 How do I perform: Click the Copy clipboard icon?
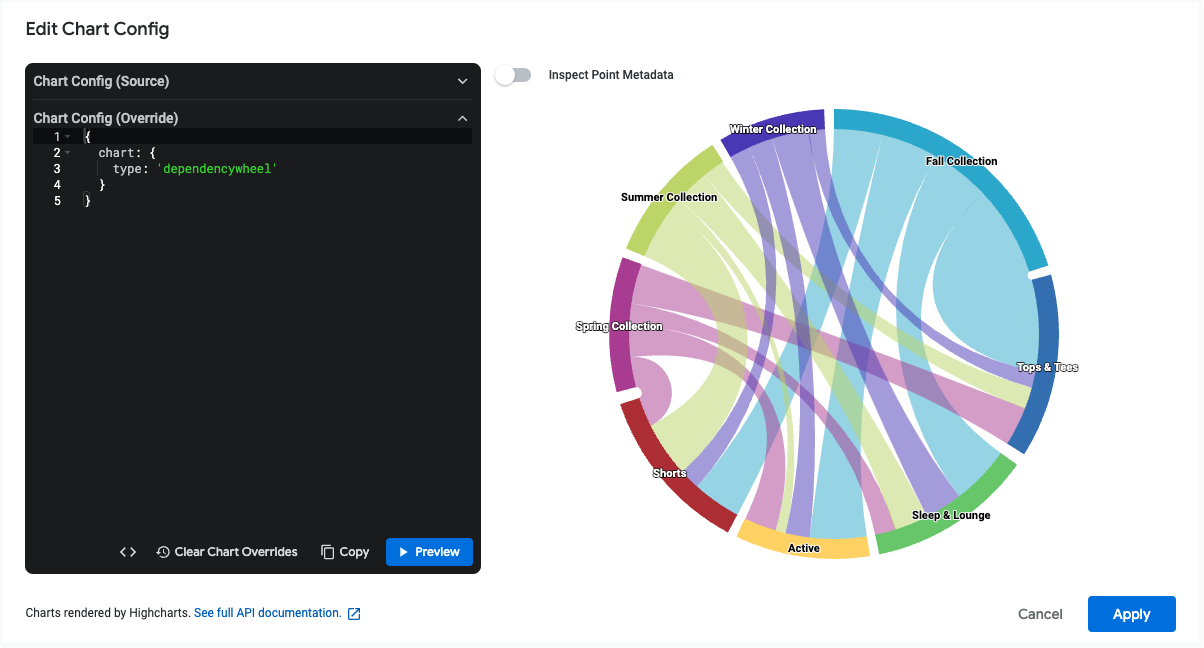[x=328, y=552]
